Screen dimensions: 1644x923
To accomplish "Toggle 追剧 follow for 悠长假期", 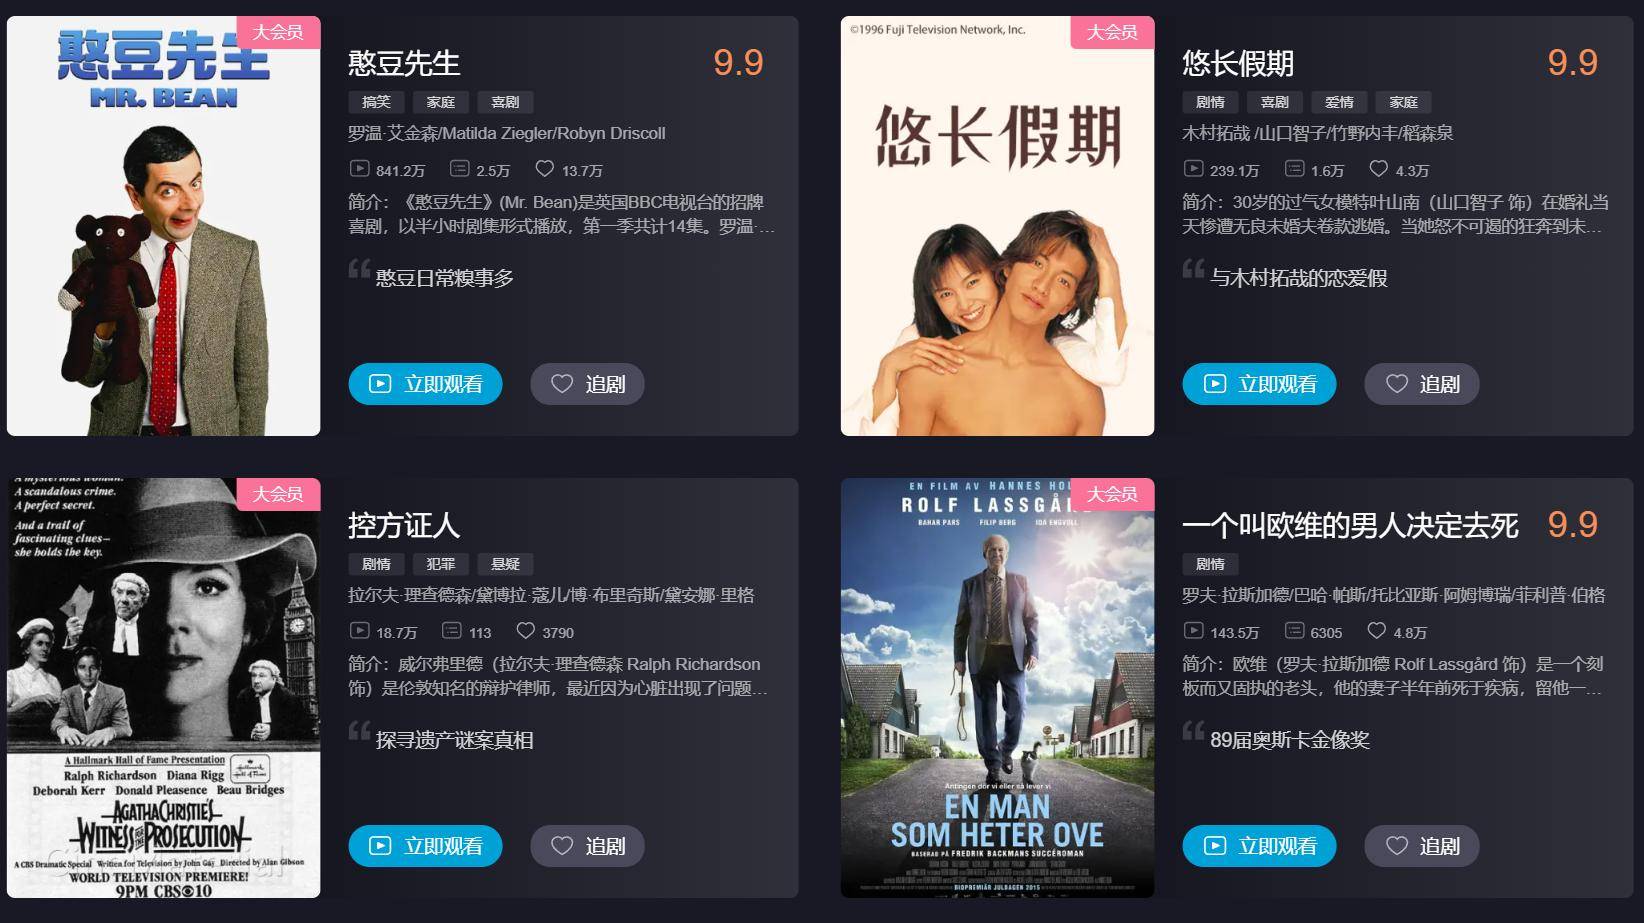I will tap(1421, 384).
